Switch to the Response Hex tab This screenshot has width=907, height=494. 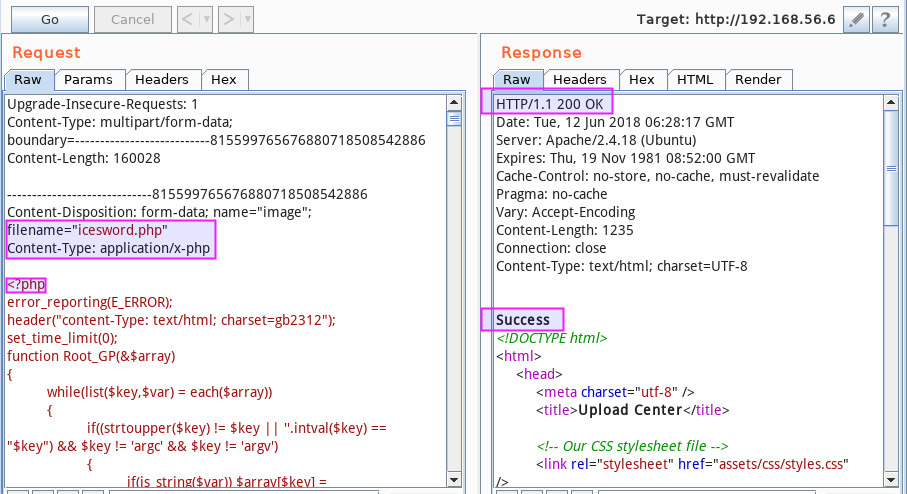642,80
